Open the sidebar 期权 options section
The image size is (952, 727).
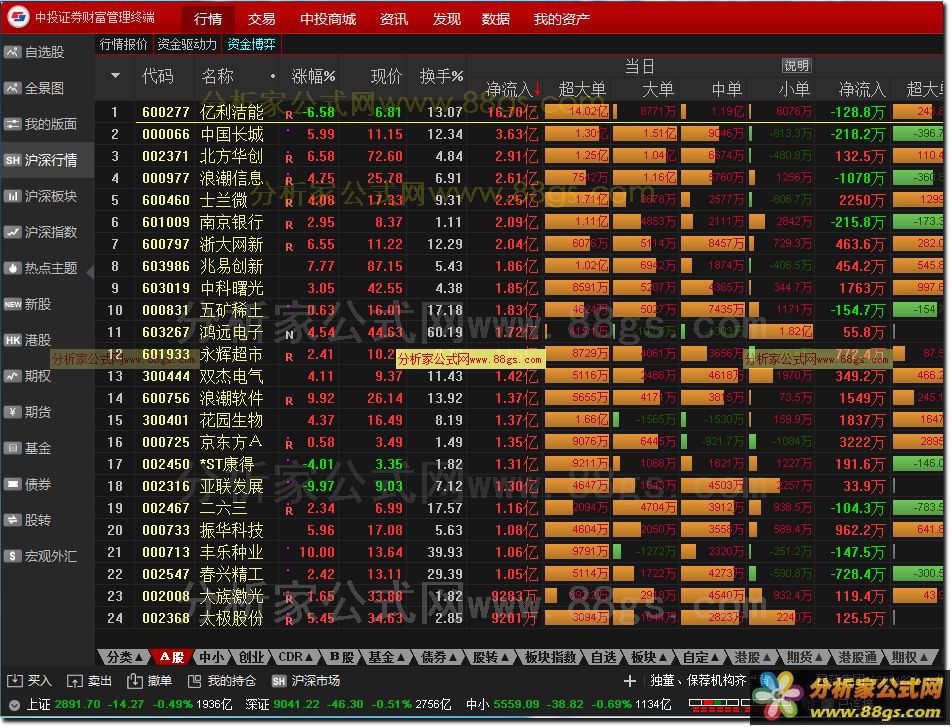point(28,376)
